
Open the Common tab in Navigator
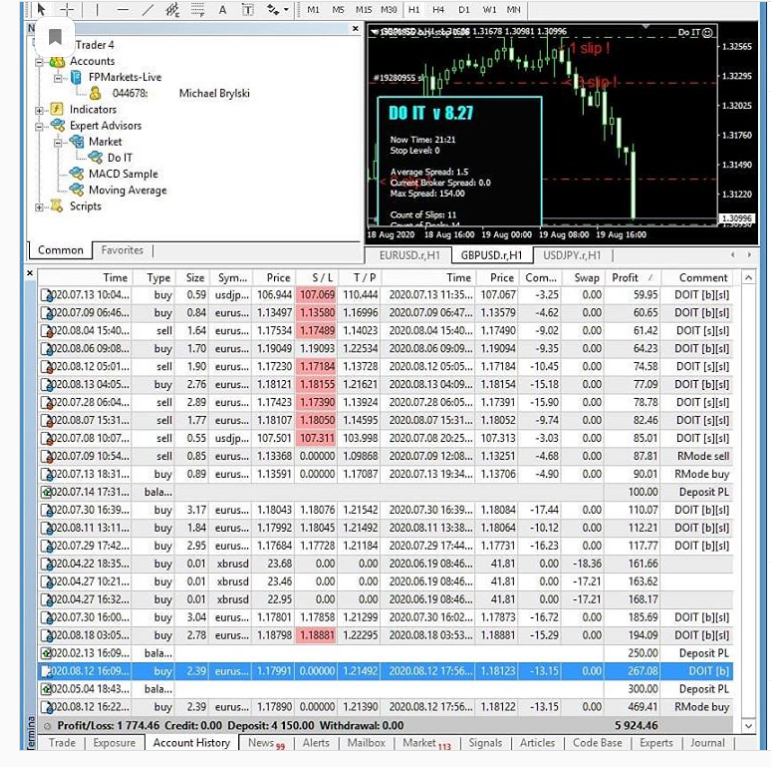coord(60,250)
